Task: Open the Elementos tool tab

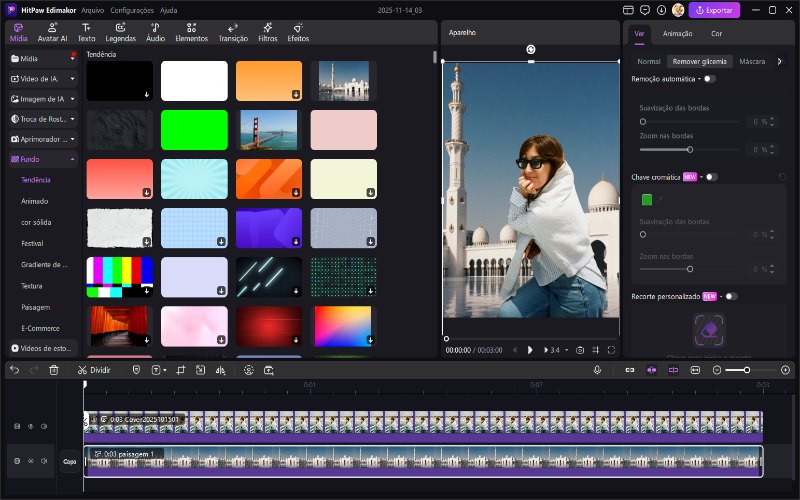Action: (x=191, y=33)
